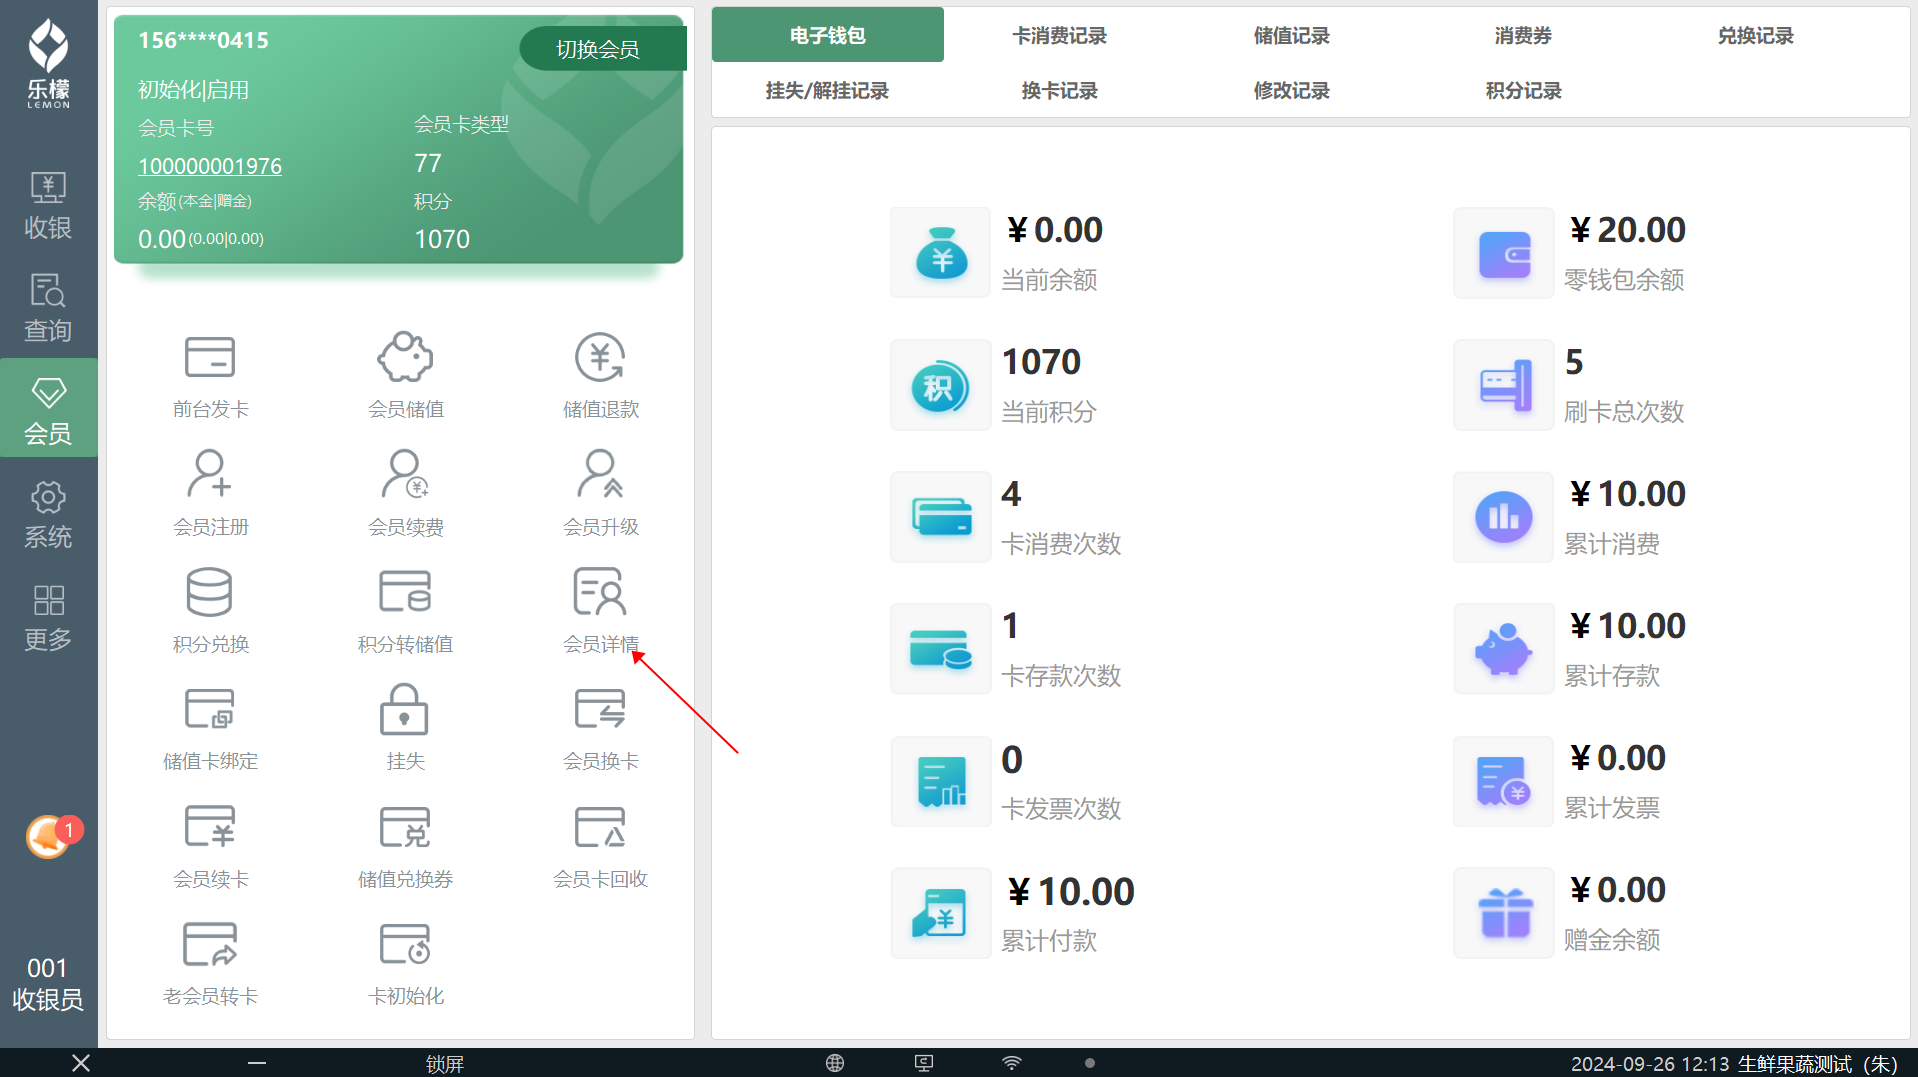Click the 储值退款 refund icon

600,357
